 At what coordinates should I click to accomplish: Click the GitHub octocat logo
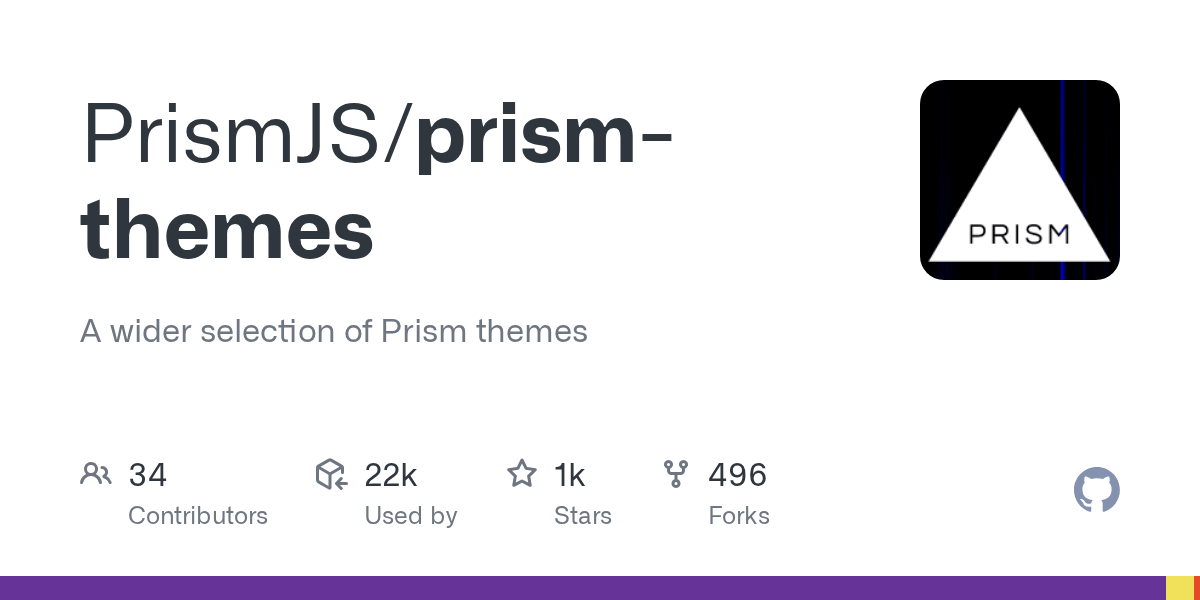coord(1096,490)
